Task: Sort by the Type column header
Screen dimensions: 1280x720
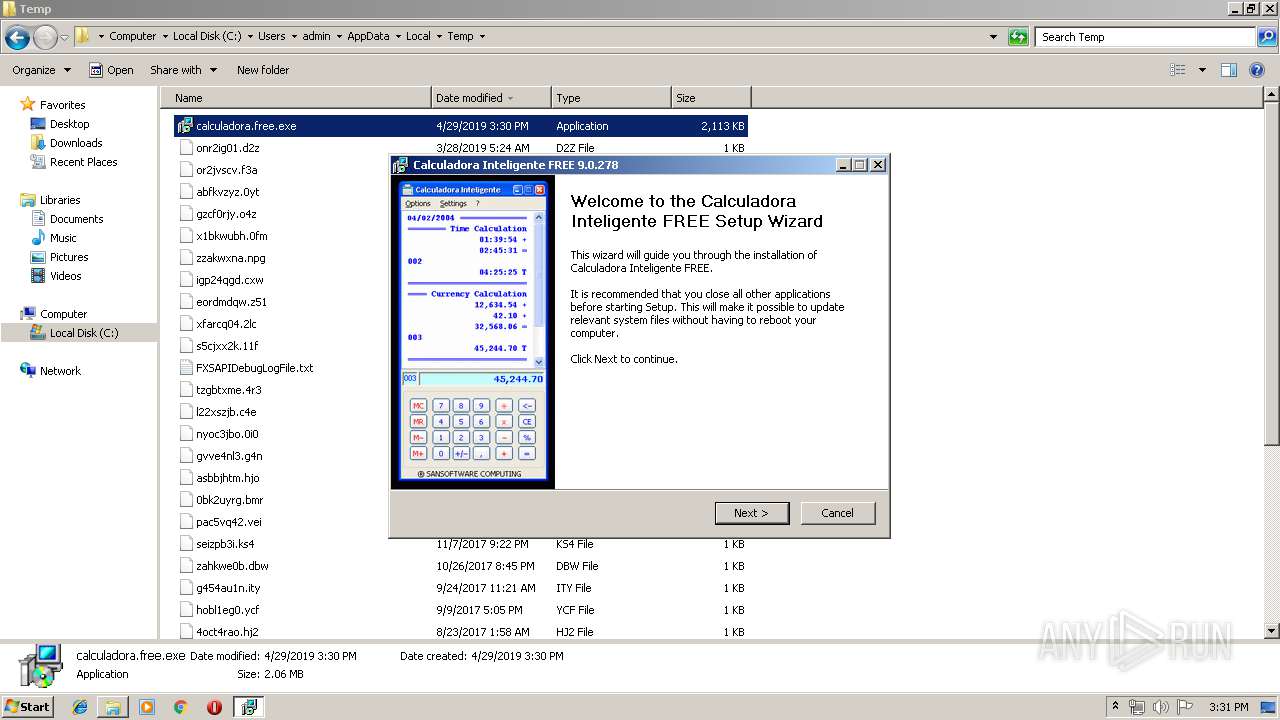Action: click(611, 98)
